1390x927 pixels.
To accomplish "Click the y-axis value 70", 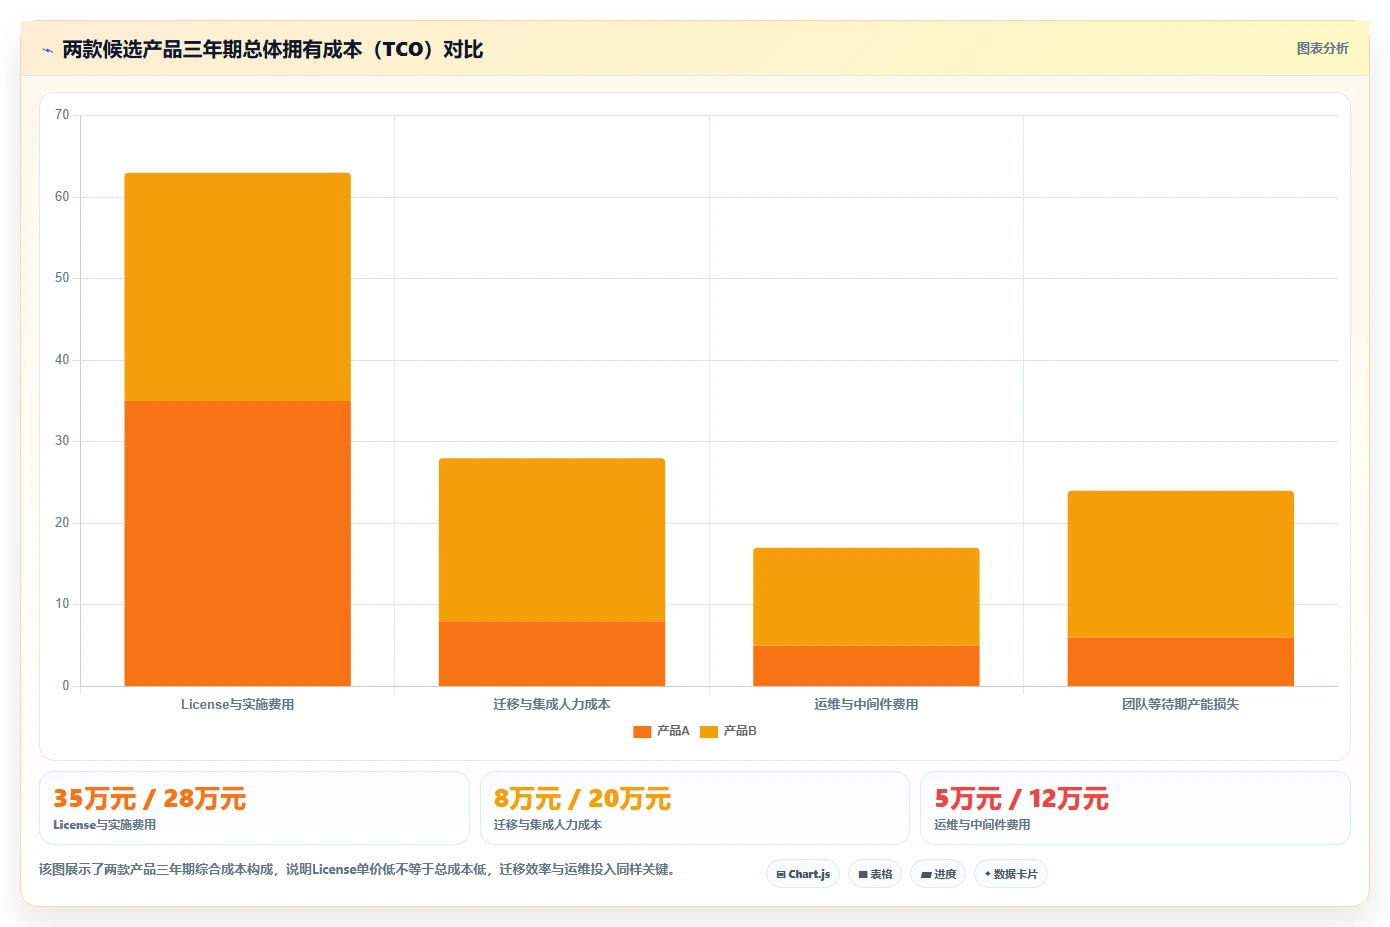I will point(62,115).
